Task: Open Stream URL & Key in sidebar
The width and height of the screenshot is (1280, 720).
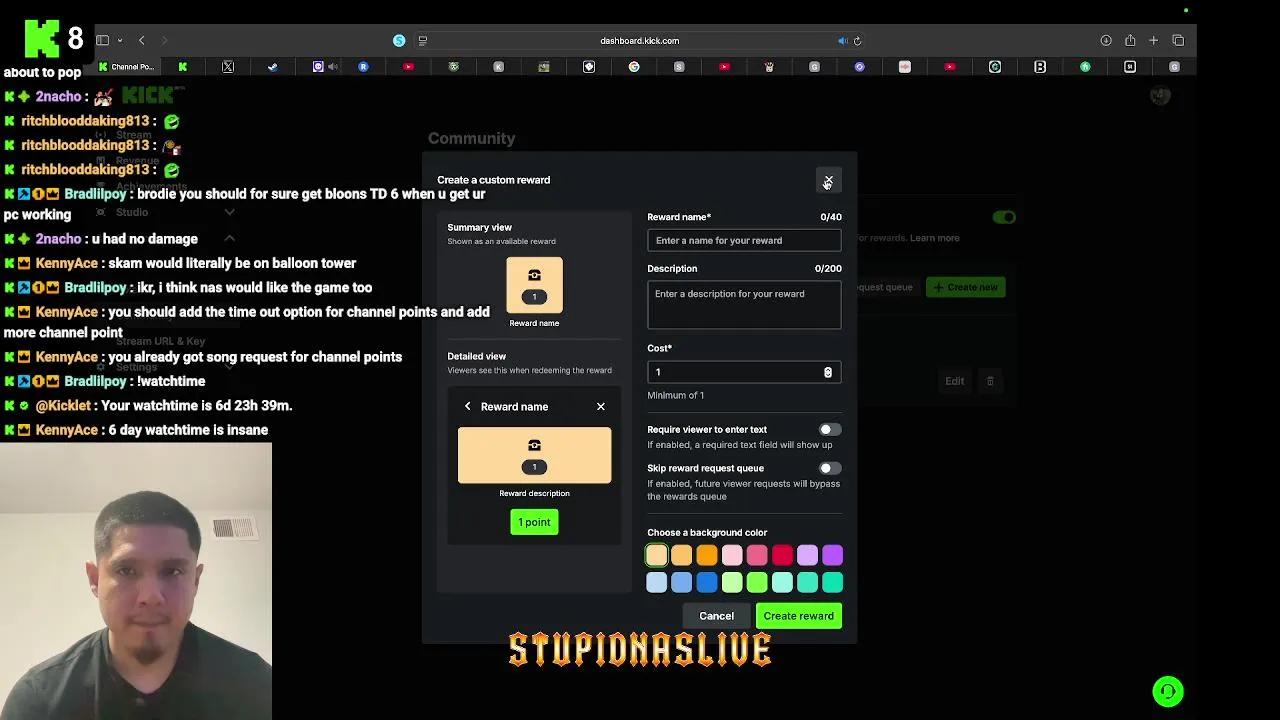Action: click(160, 342)
